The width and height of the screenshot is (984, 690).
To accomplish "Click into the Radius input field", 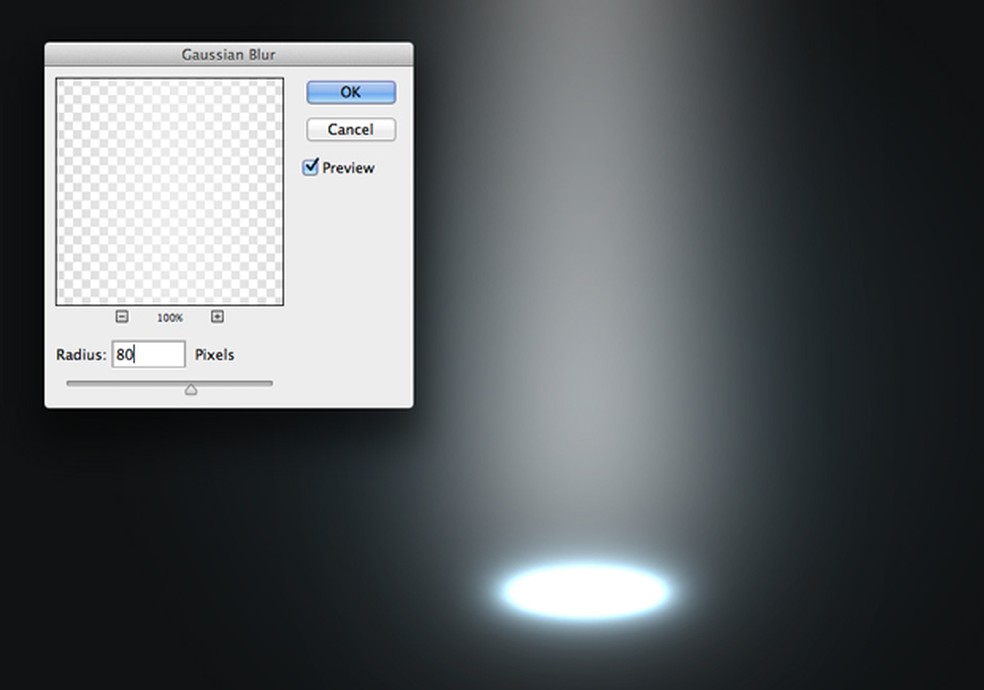I will [149, 354].
